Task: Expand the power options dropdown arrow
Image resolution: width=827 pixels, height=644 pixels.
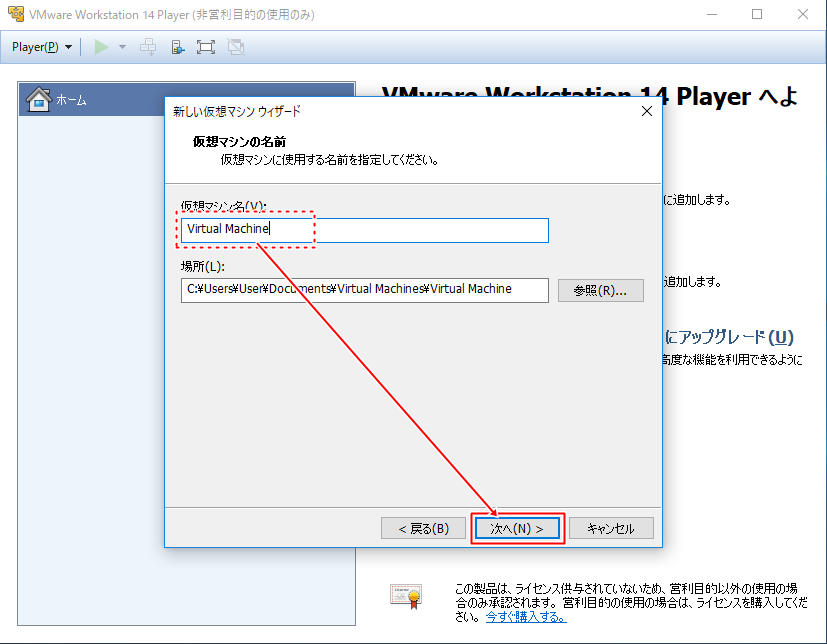Action: coord(122,47)
